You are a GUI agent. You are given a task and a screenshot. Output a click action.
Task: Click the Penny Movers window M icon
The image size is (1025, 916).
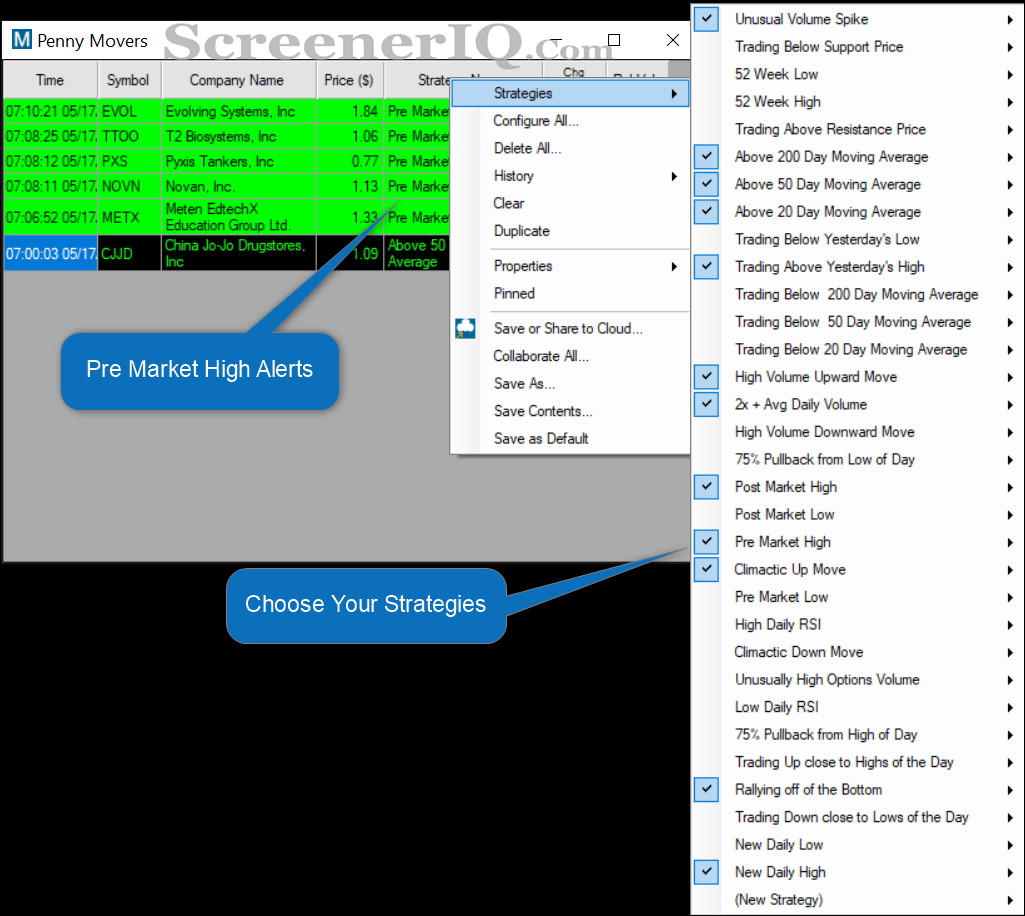pyautogui.click(x=22, y=40)
